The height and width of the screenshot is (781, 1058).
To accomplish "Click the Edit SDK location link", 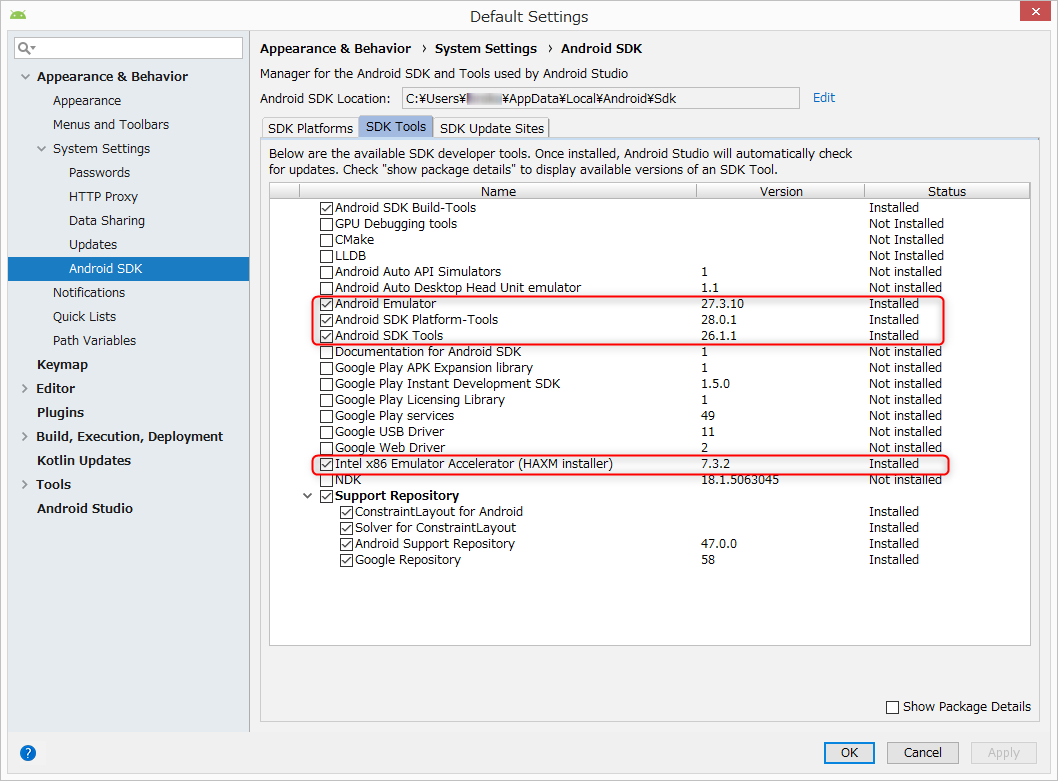I will [x=824, y=97].
